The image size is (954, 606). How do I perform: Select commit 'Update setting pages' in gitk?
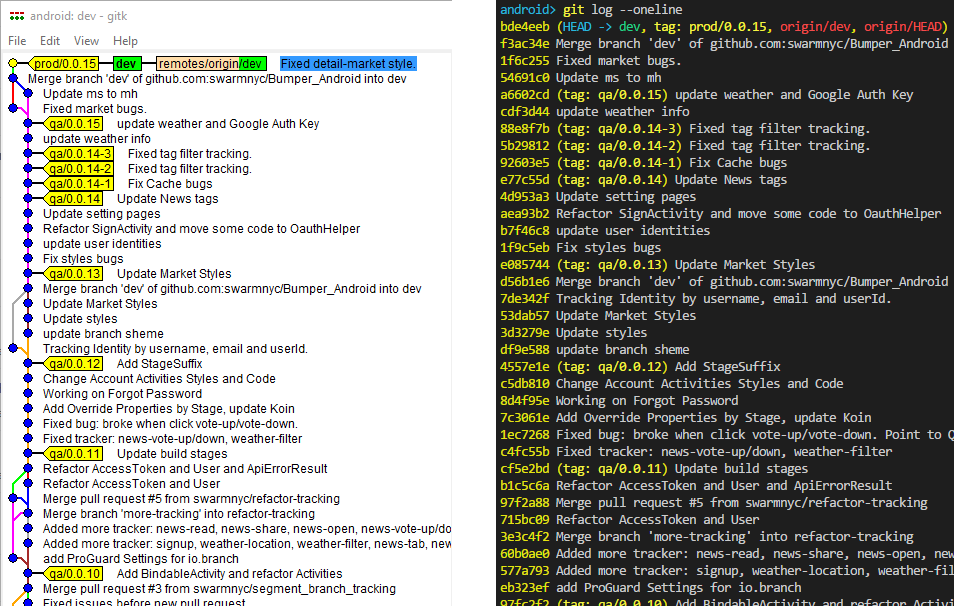[x=102, y=214]
